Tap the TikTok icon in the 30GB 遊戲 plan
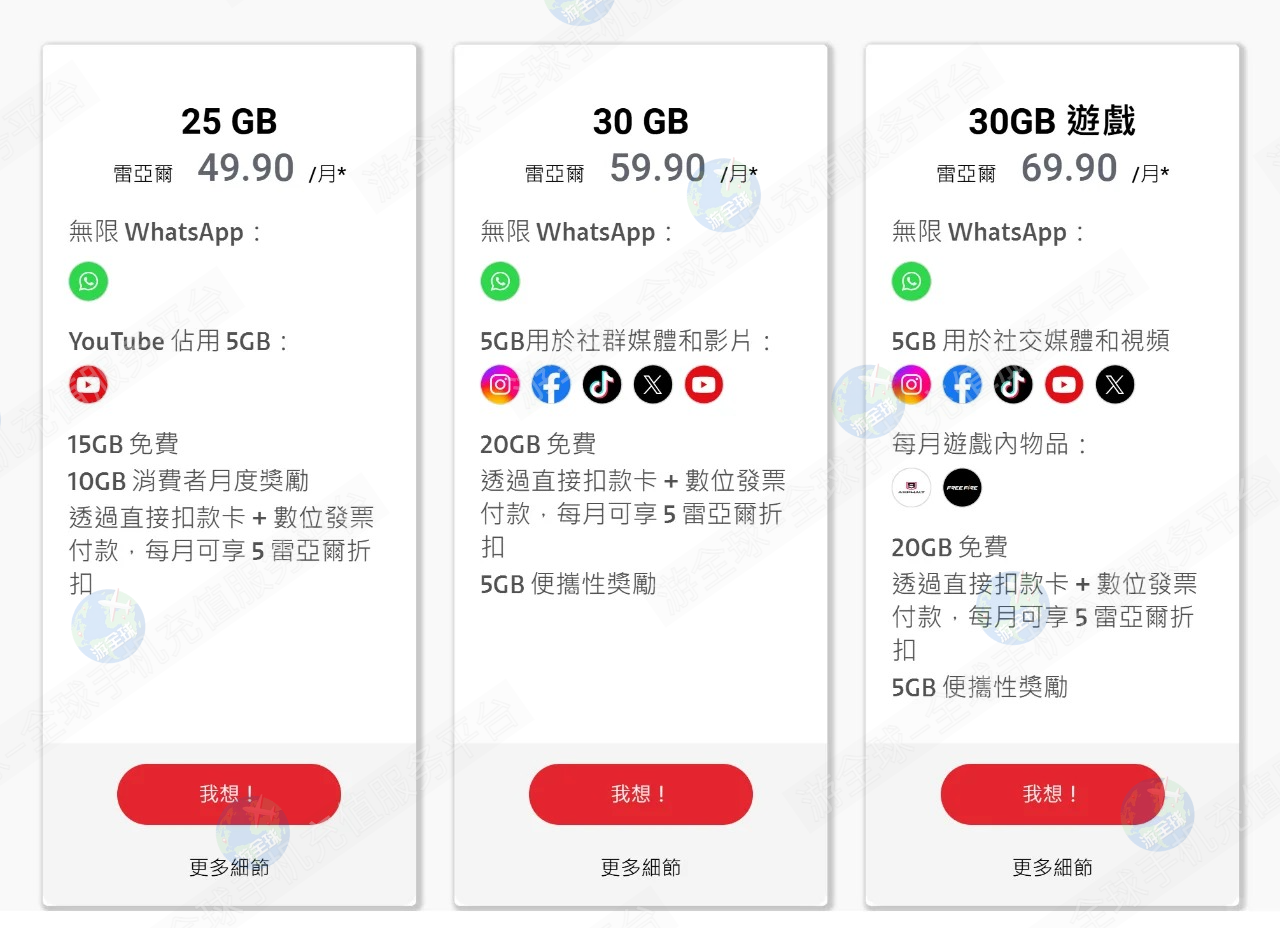The image size is (1280, 928). pos(1013,385)
